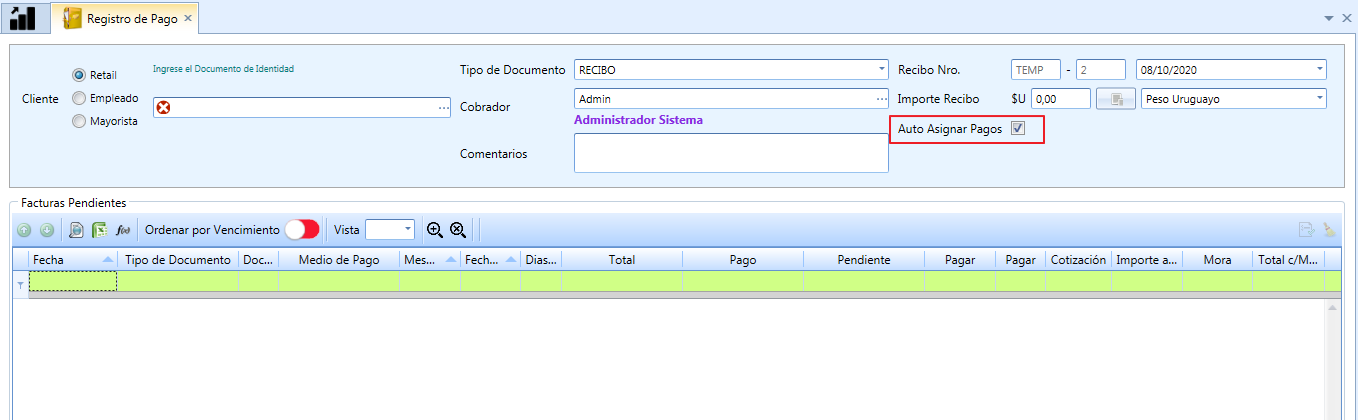Click the zoom in magnifier icon
The height and width of the screenshot is (420, 1358).
click(x=435, y=229)
